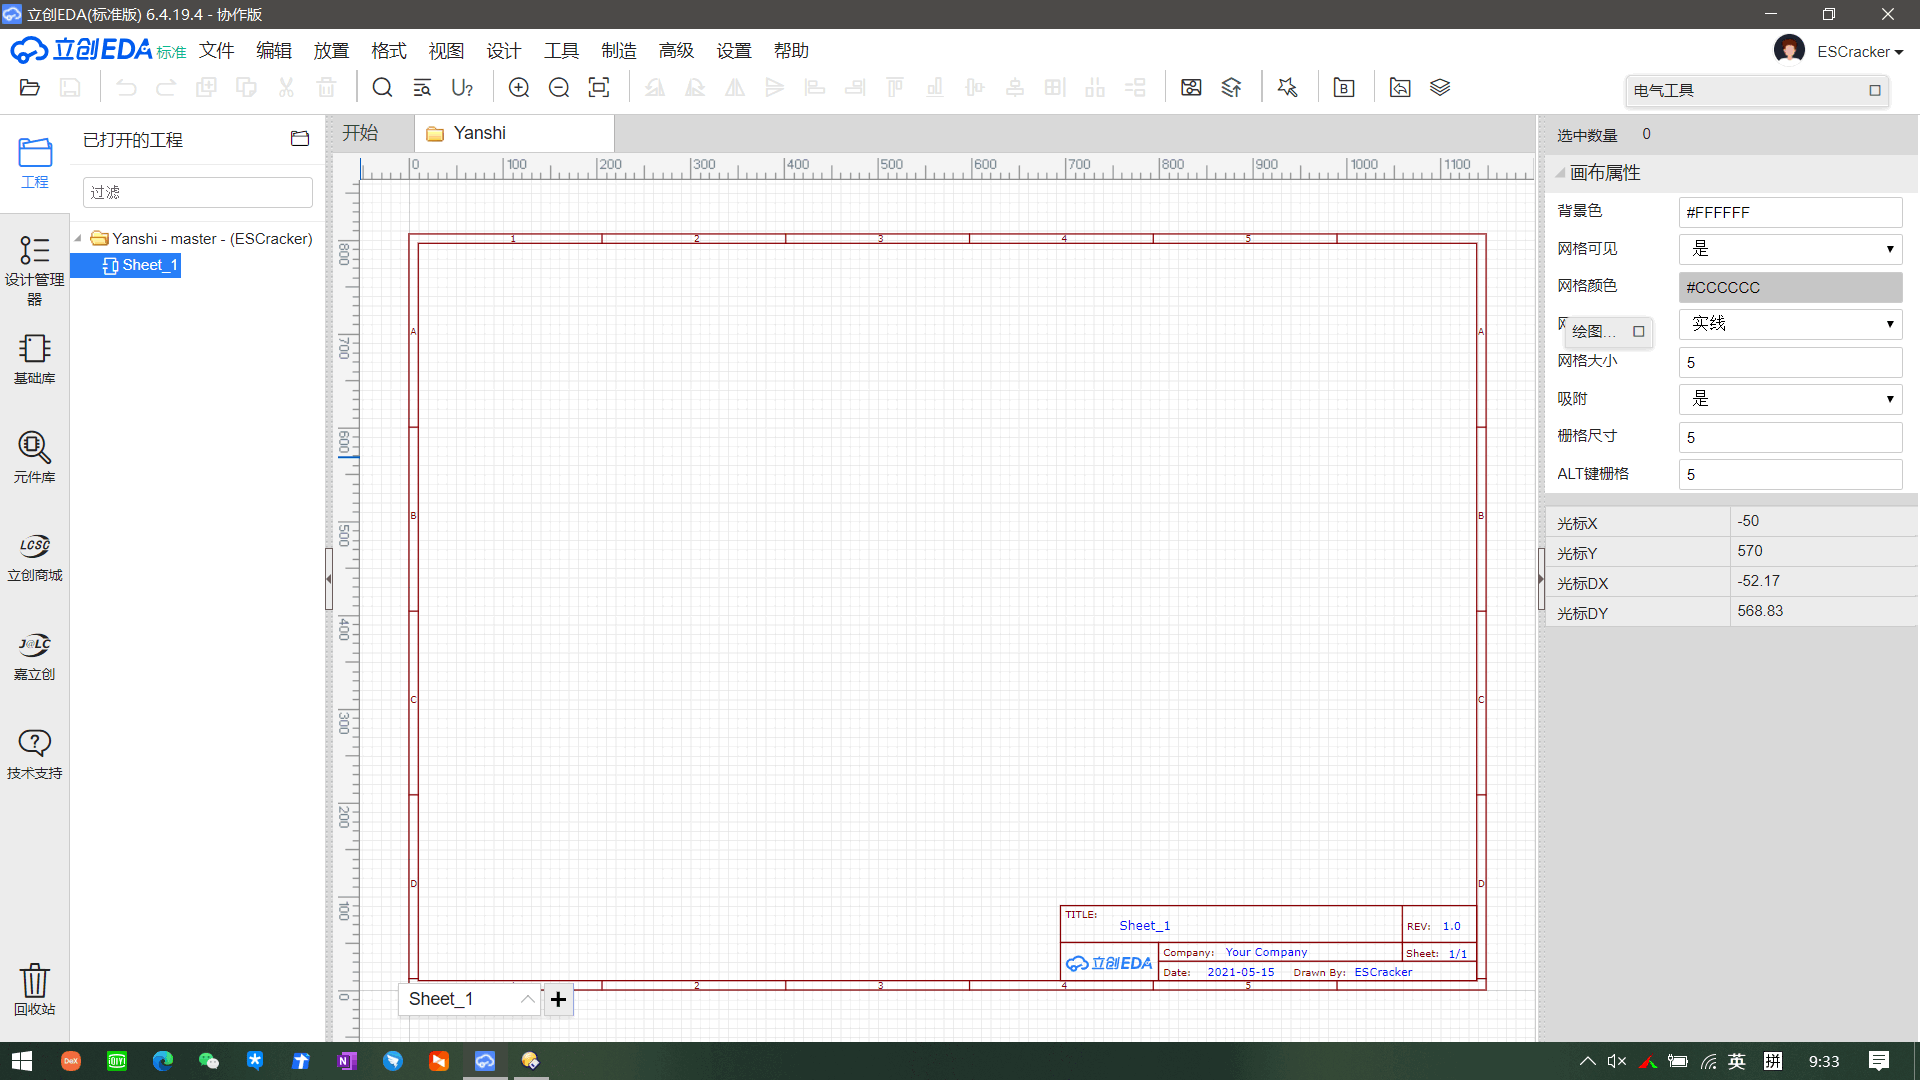This screenshot has width=1920, height=1080.
Task: Click the fit to window icon
Action: (599, 88)
